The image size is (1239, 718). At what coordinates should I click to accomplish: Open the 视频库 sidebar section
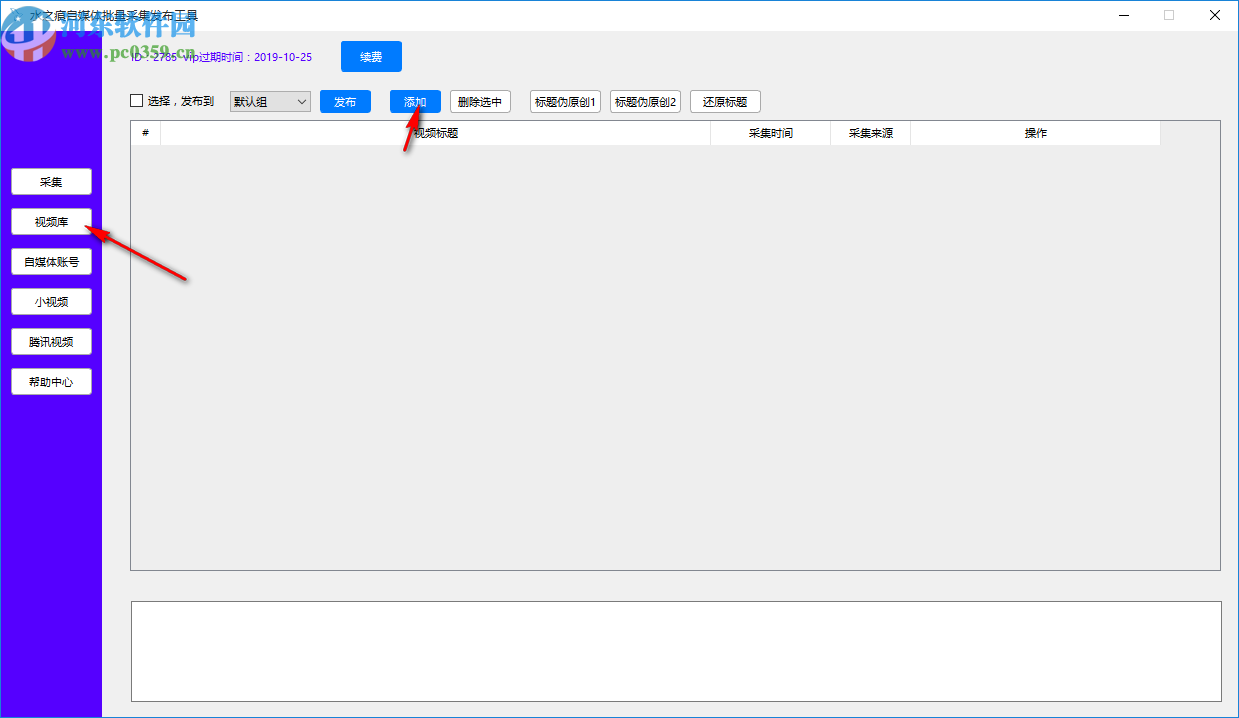click(x=51, y=222)
